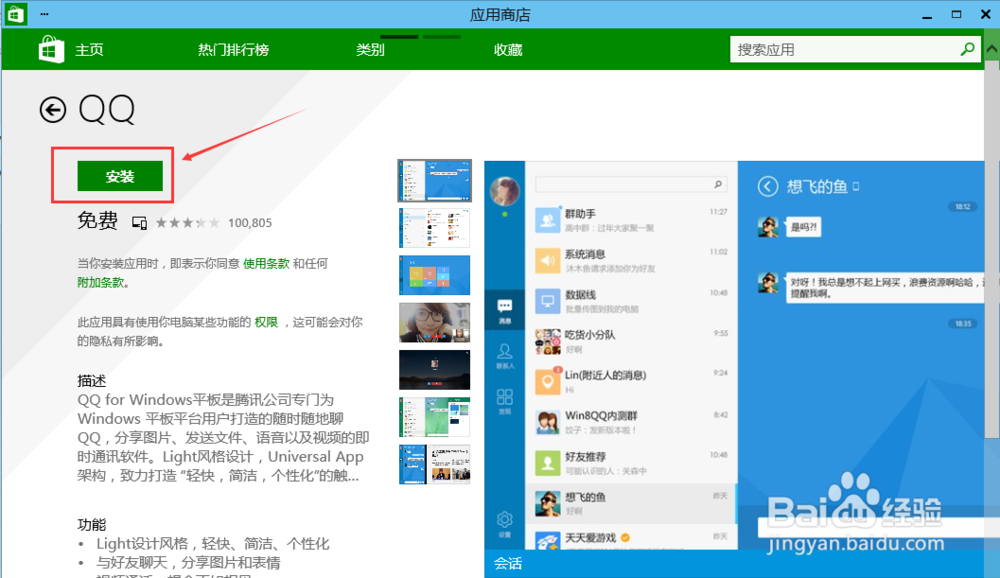The height and width of the screenshot is (578, 1000).
Task: Select the second screenshot thumbnail
Action: [434, 227]
